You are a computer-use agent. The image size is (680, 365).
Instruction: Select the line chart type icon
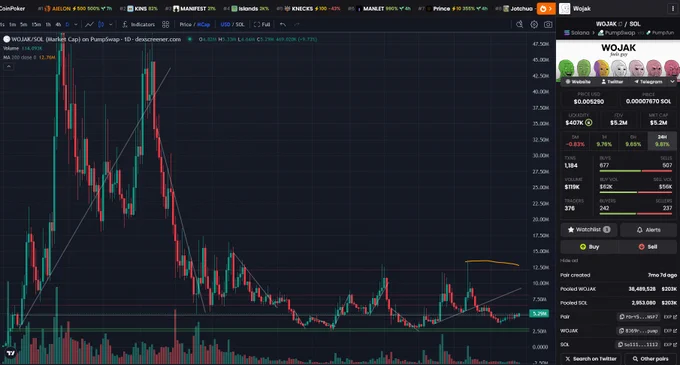pyautogui.click(x=89, y=24)
